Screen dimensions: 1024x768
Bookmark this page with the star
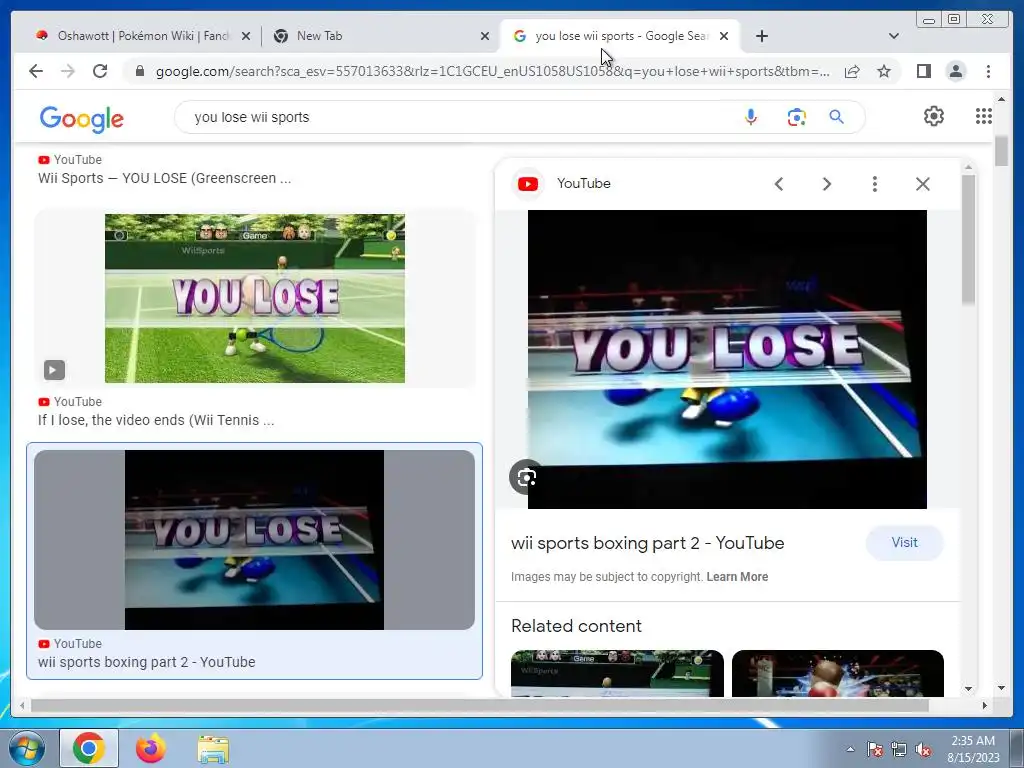[x=884, y=71]
